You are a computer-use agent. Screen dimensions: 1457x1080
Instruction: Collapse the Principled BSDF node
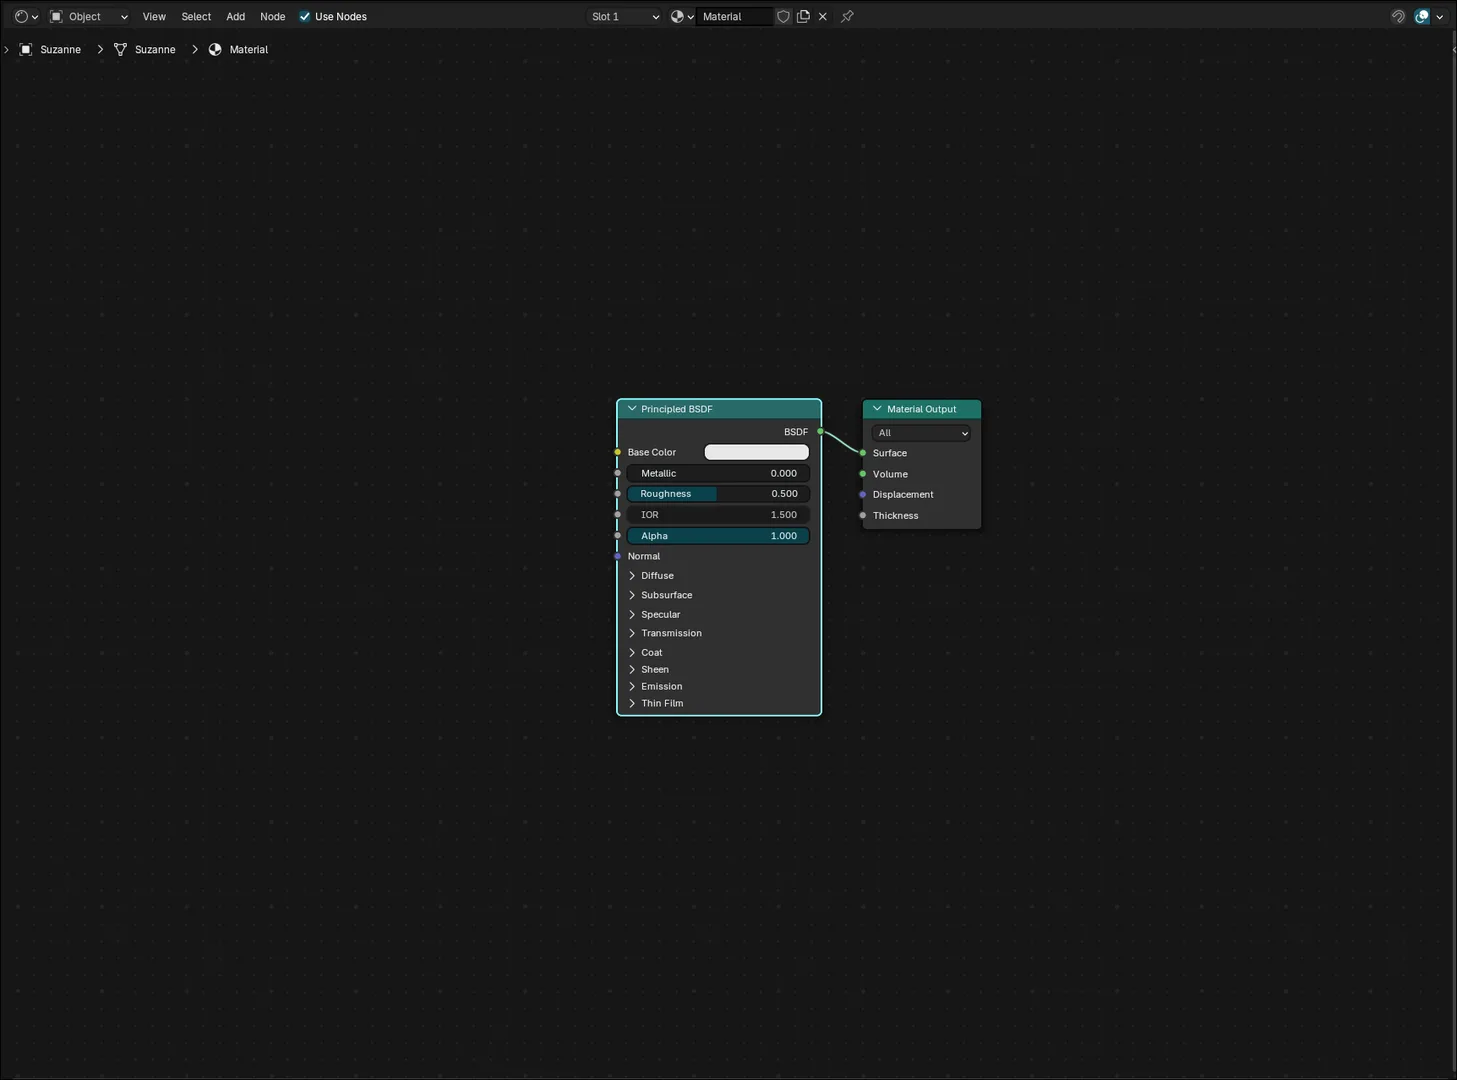point(632,409)
